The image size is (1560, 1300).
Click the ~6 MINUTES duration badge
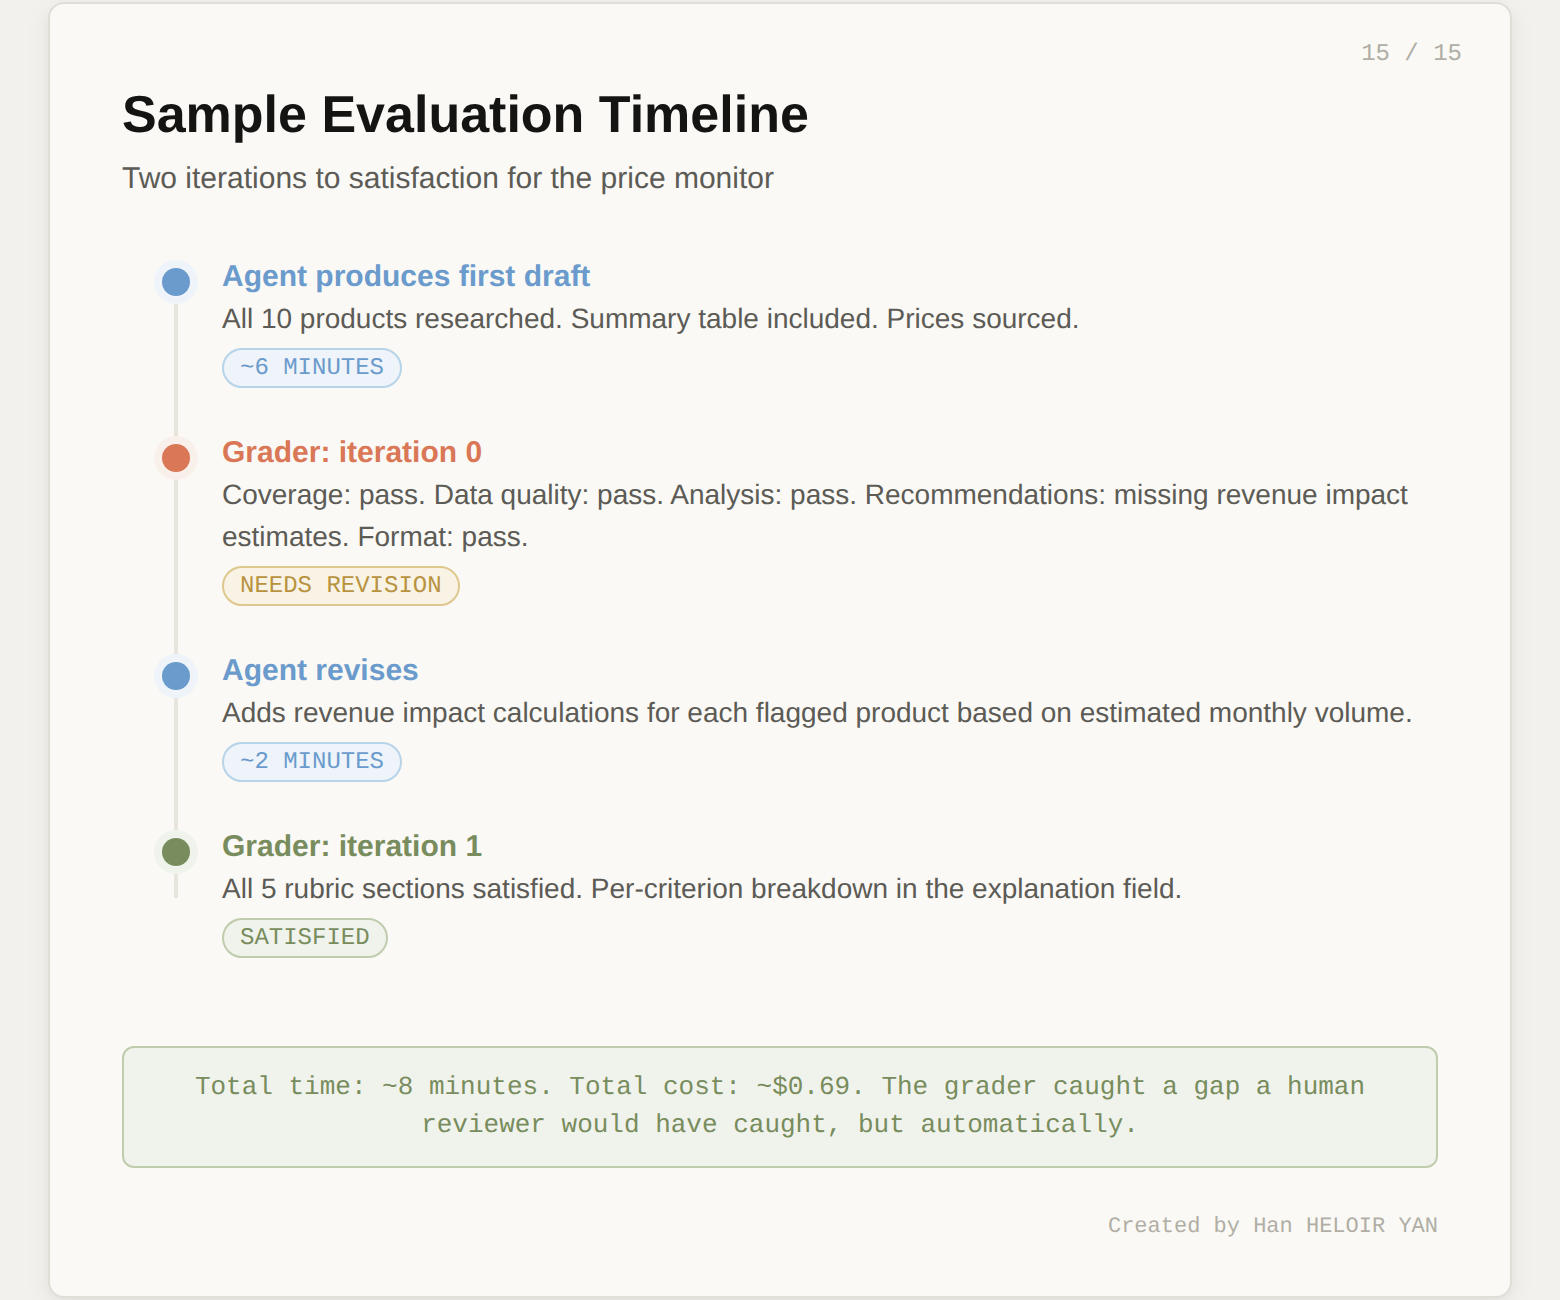pos(311,367)
